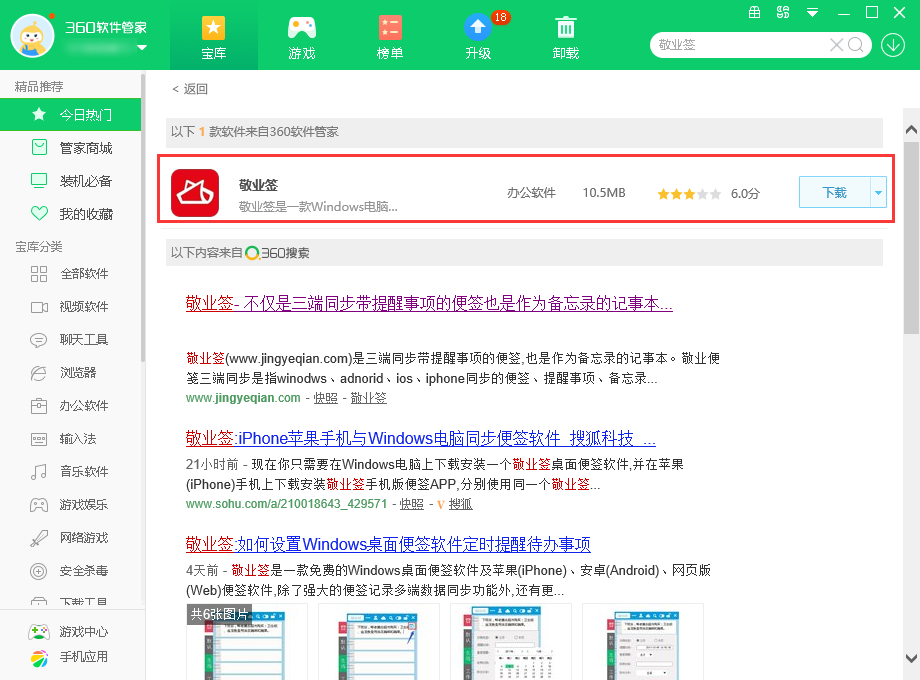The width and height of the screenshot is (920, 680).
Task: Click the 下载 button for 敬业签
Action: pos(834,192)
